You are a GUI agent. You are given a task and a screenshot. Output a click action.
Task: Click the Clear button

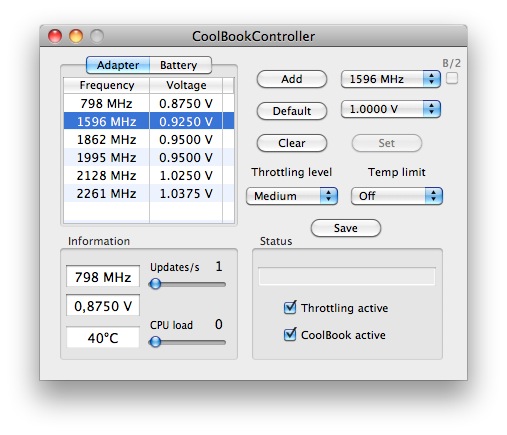pos(292,143)
